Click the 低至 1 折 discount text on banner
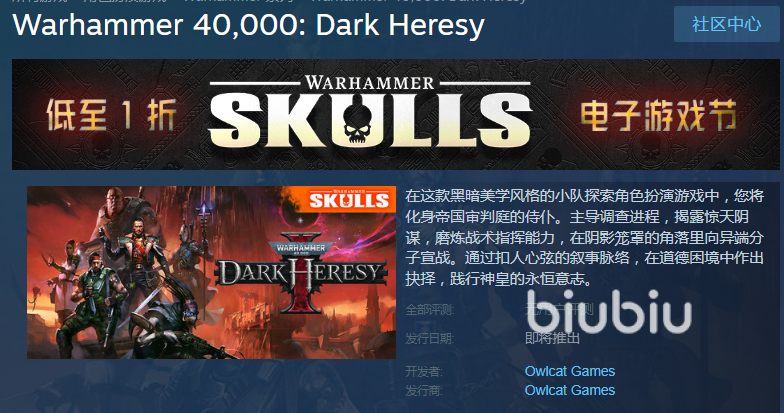 tap(111, 116)
